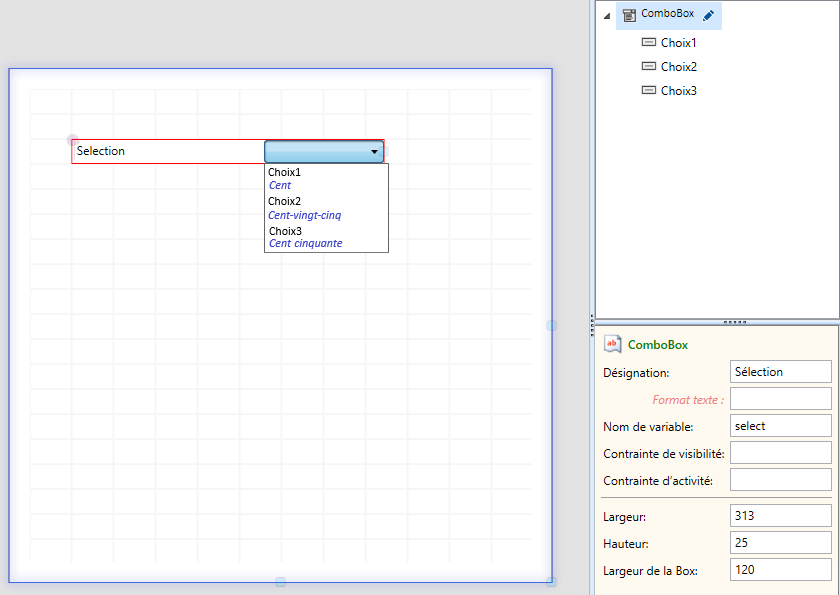Click the icon next to Choix3 in tree

(x=648, y=90)
